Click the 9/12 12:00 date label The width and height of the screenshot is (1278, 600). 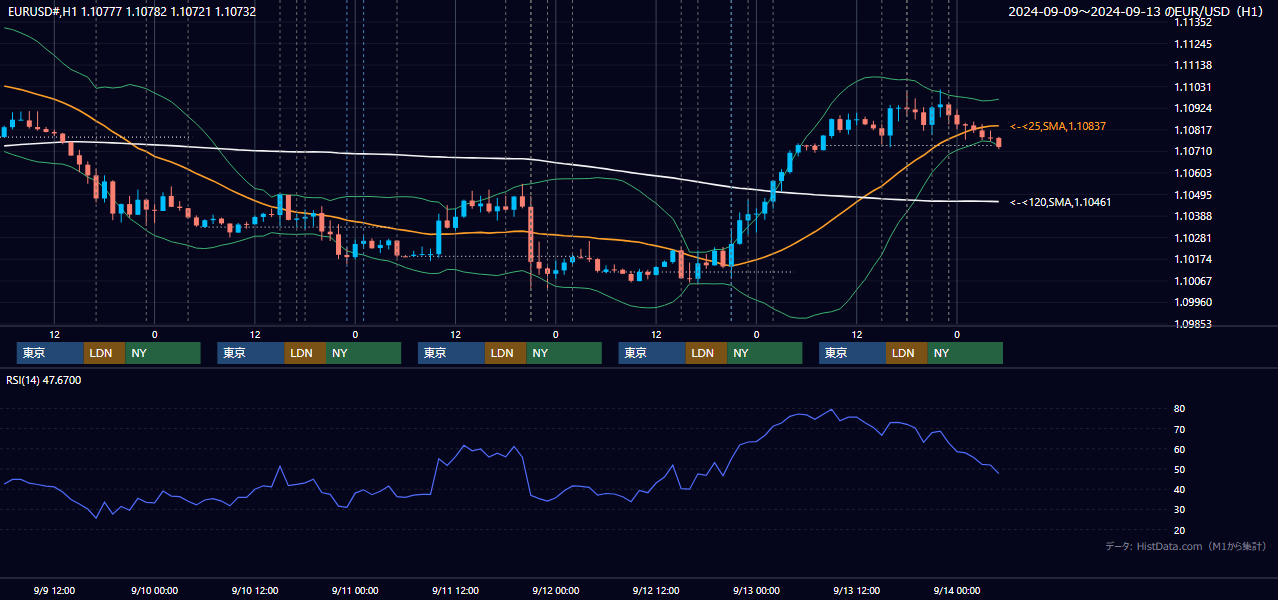pos(656,590)
